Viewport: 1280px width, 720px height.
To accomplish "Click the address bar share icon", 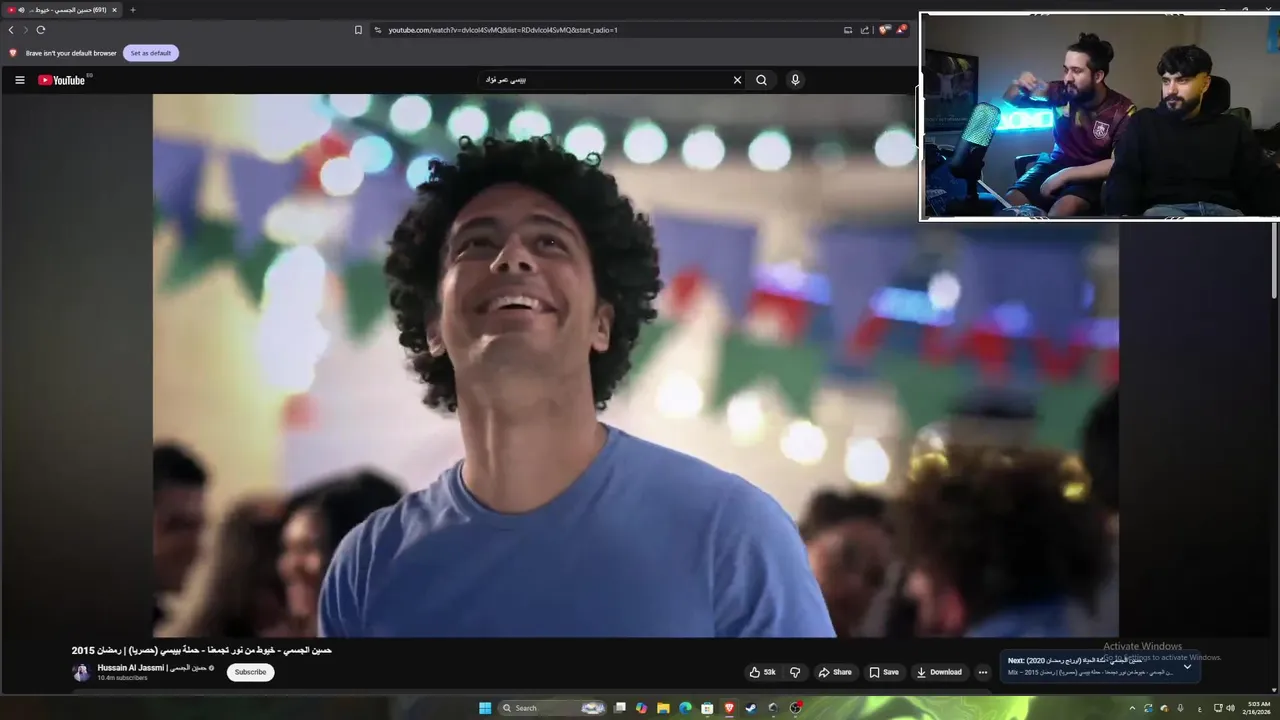I will [x=865, y=30].
